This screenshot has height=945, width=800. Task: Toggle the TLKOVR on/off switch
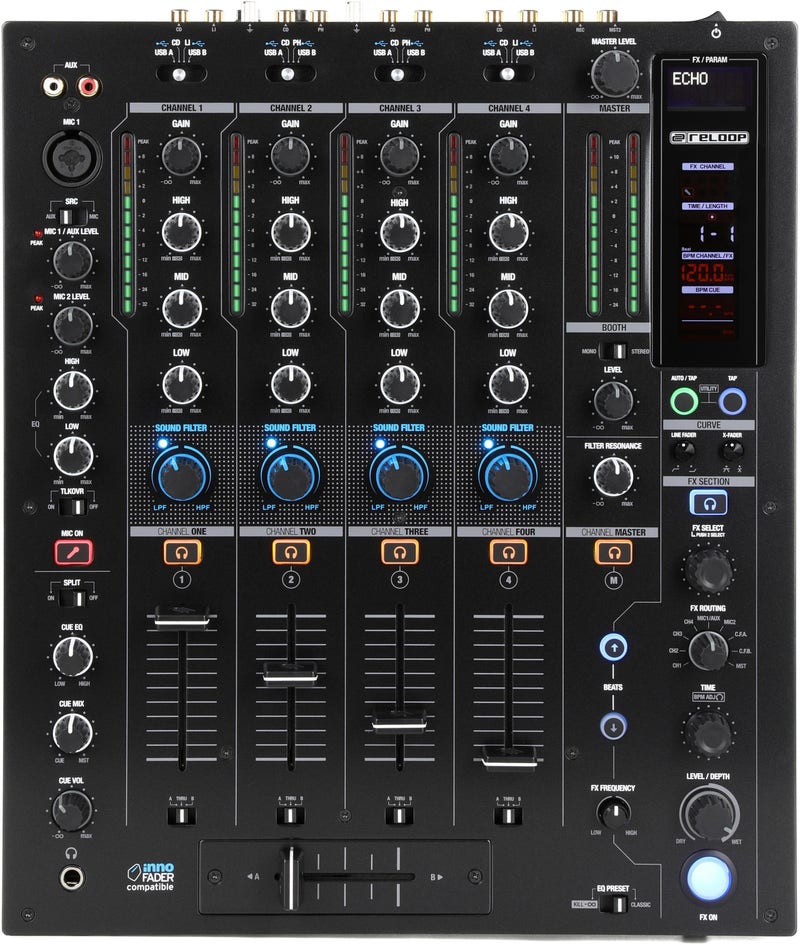(73, 507)
